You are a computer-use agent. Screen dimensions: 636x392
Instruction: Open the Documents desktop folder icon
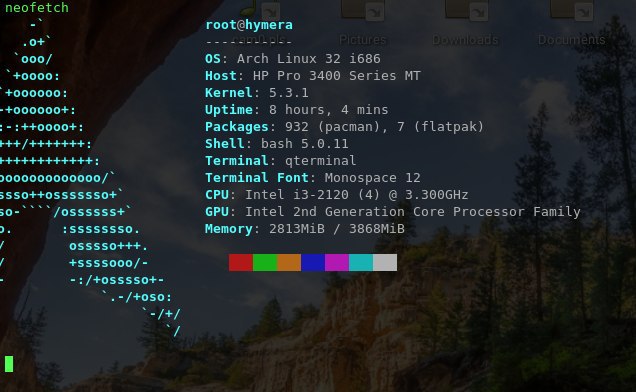(571, 10)
